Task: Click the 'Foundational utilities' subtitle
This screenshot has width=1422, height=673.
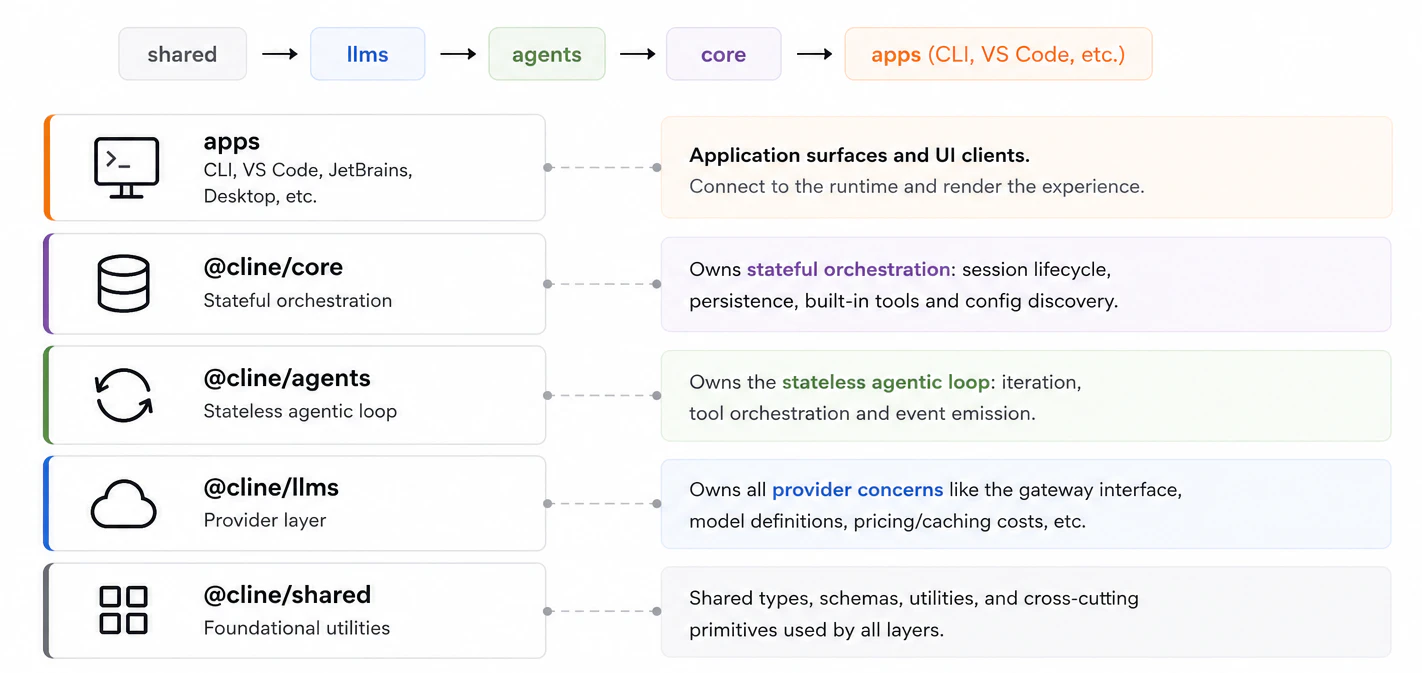Action: pos(297,628)
